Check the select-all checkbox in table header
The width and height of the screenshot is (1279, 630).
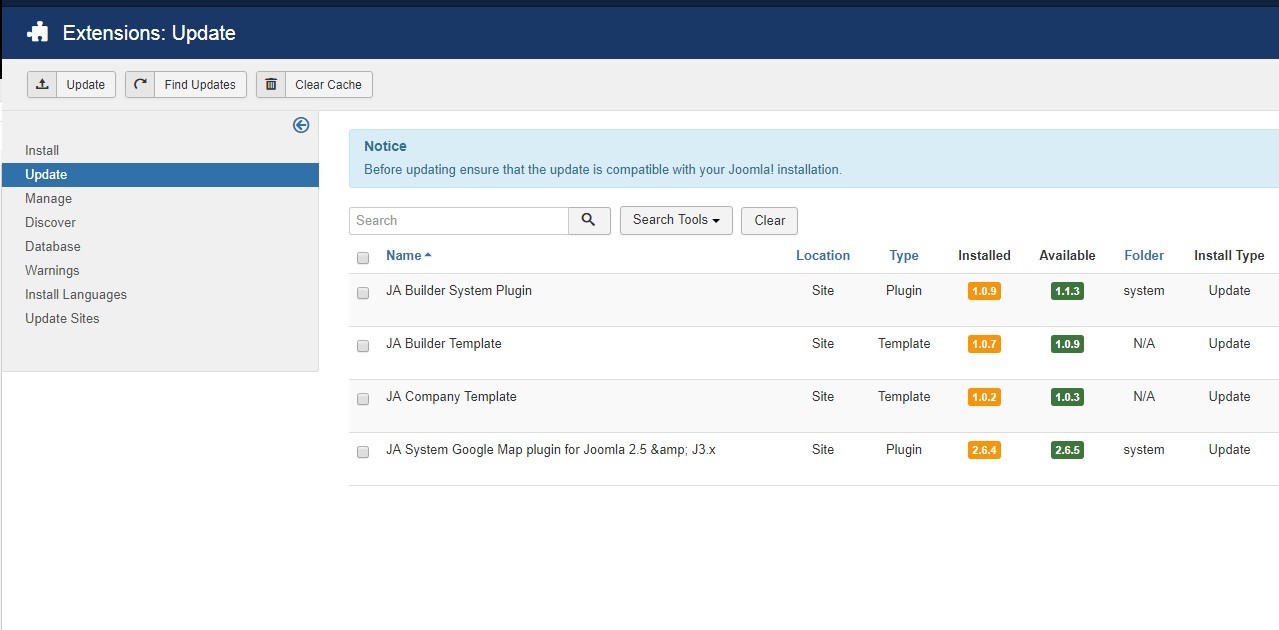click(363, 257)
